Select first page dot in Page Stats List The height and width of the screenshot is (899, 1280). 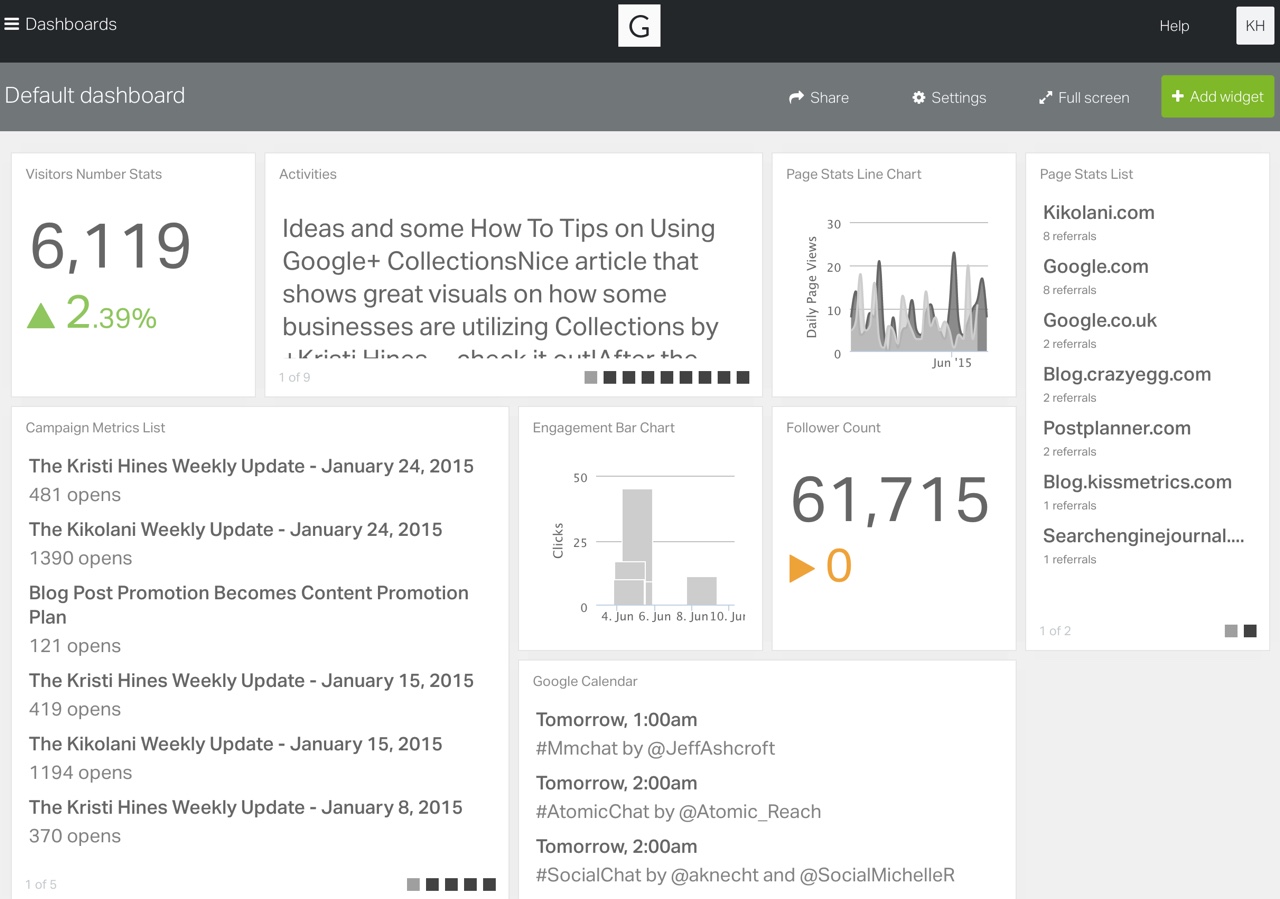pos(1230,631)
